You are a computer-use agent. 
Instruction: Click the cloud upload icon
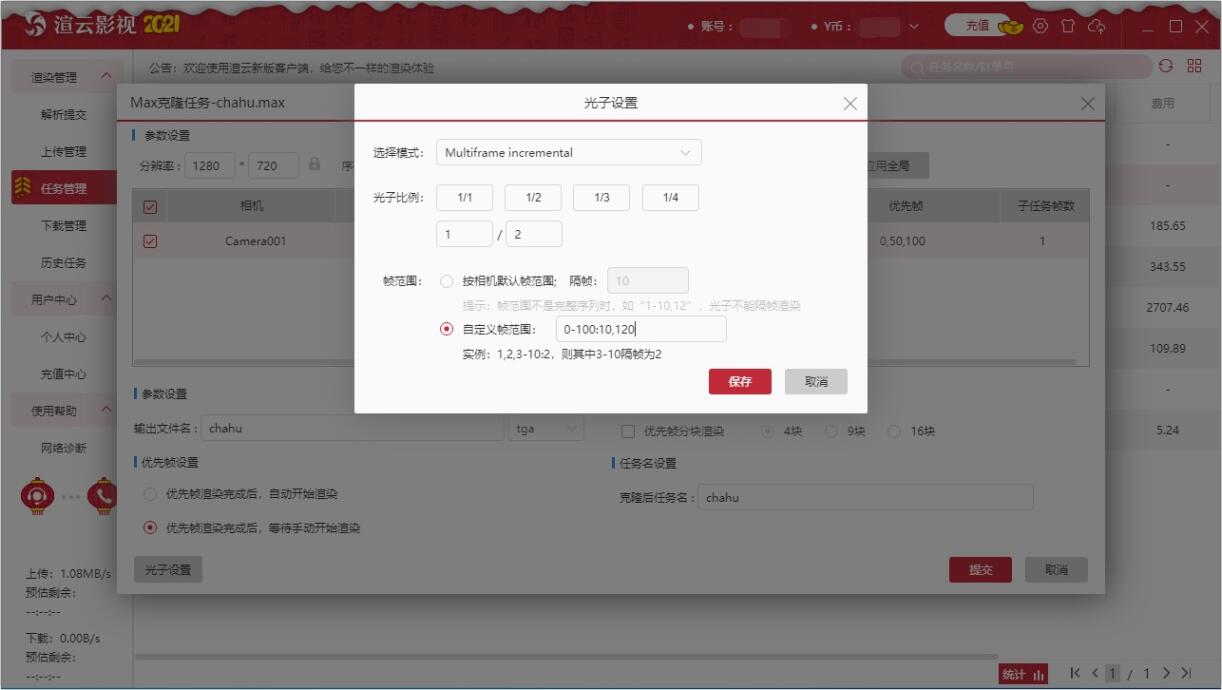[1097, 27]
